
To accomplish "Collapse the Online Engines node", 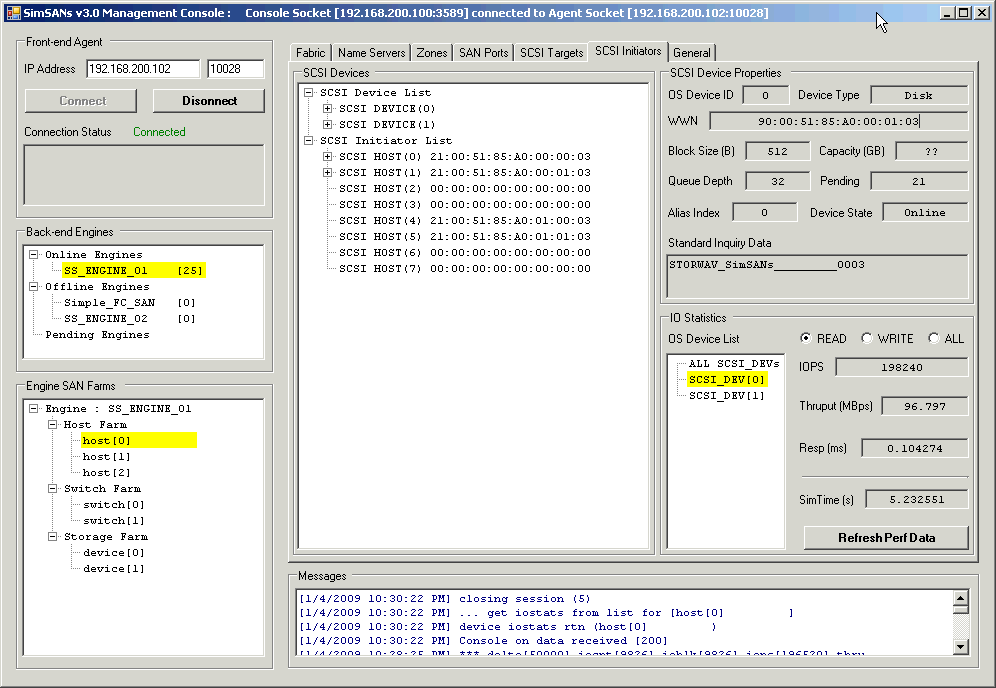I will 33,254.
